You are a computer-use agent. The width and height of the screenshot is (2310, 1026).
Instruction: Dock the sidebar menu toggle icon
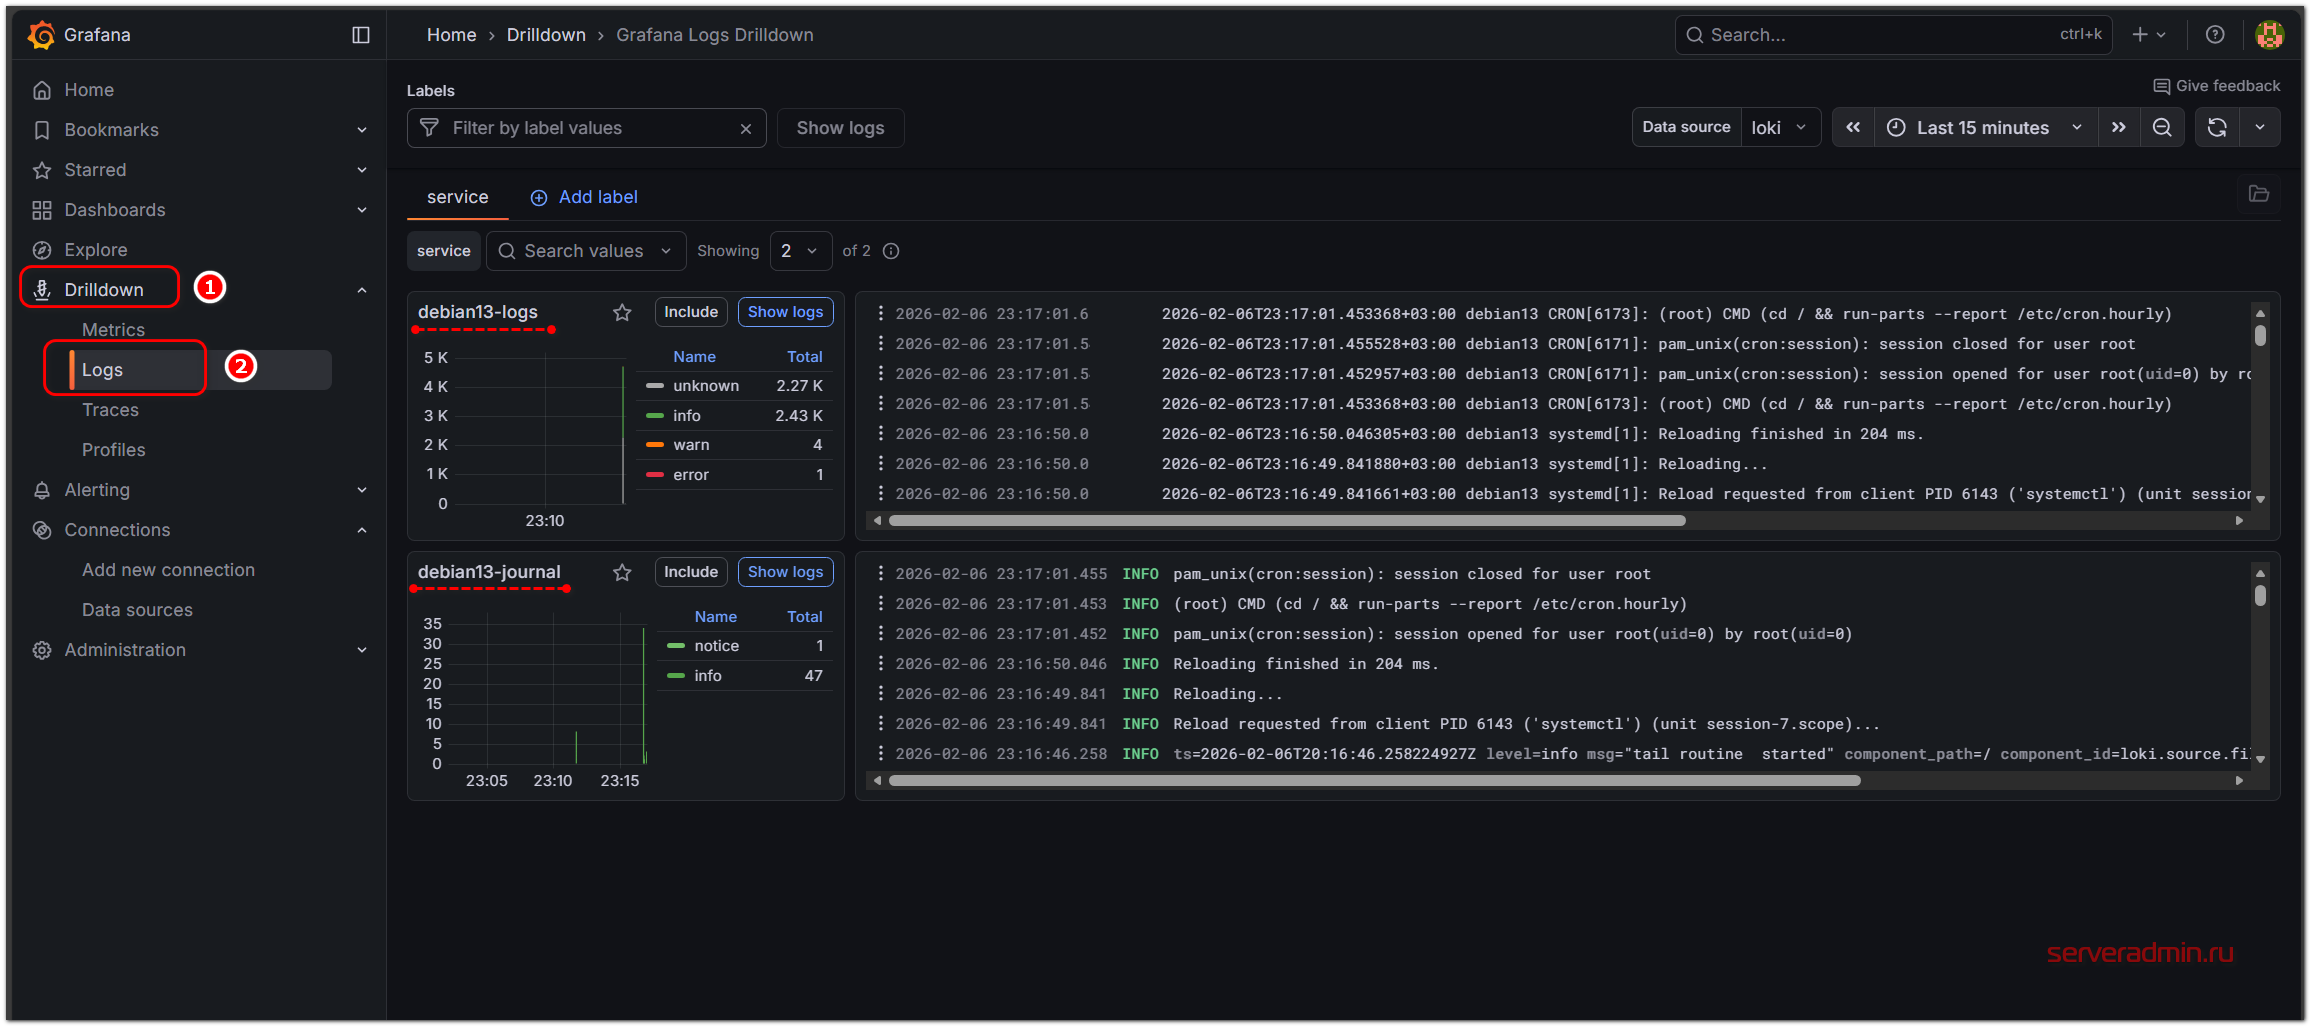click(361, 35)
